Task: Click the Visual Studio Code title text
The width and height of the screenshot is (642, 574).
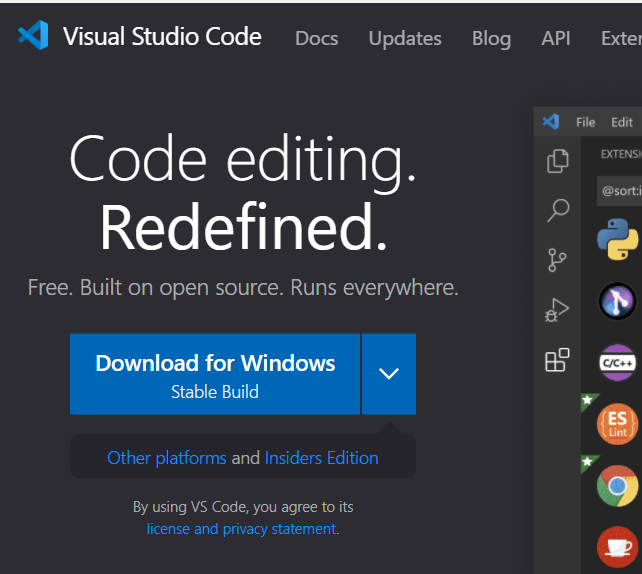Action: [162, 36]
